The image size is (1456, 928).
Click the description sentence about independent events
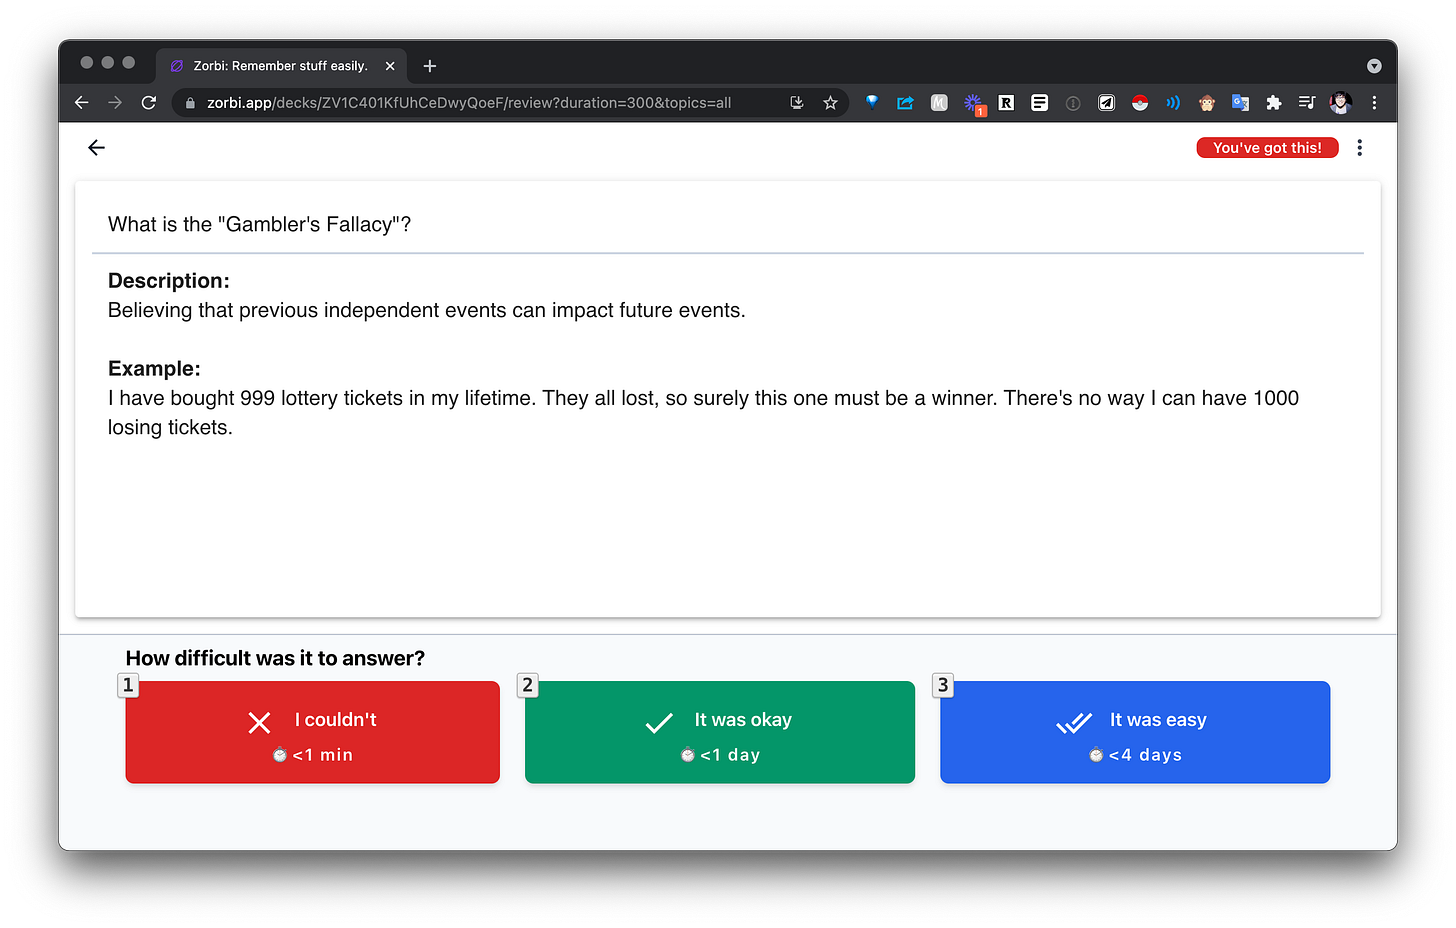point(427,310)
